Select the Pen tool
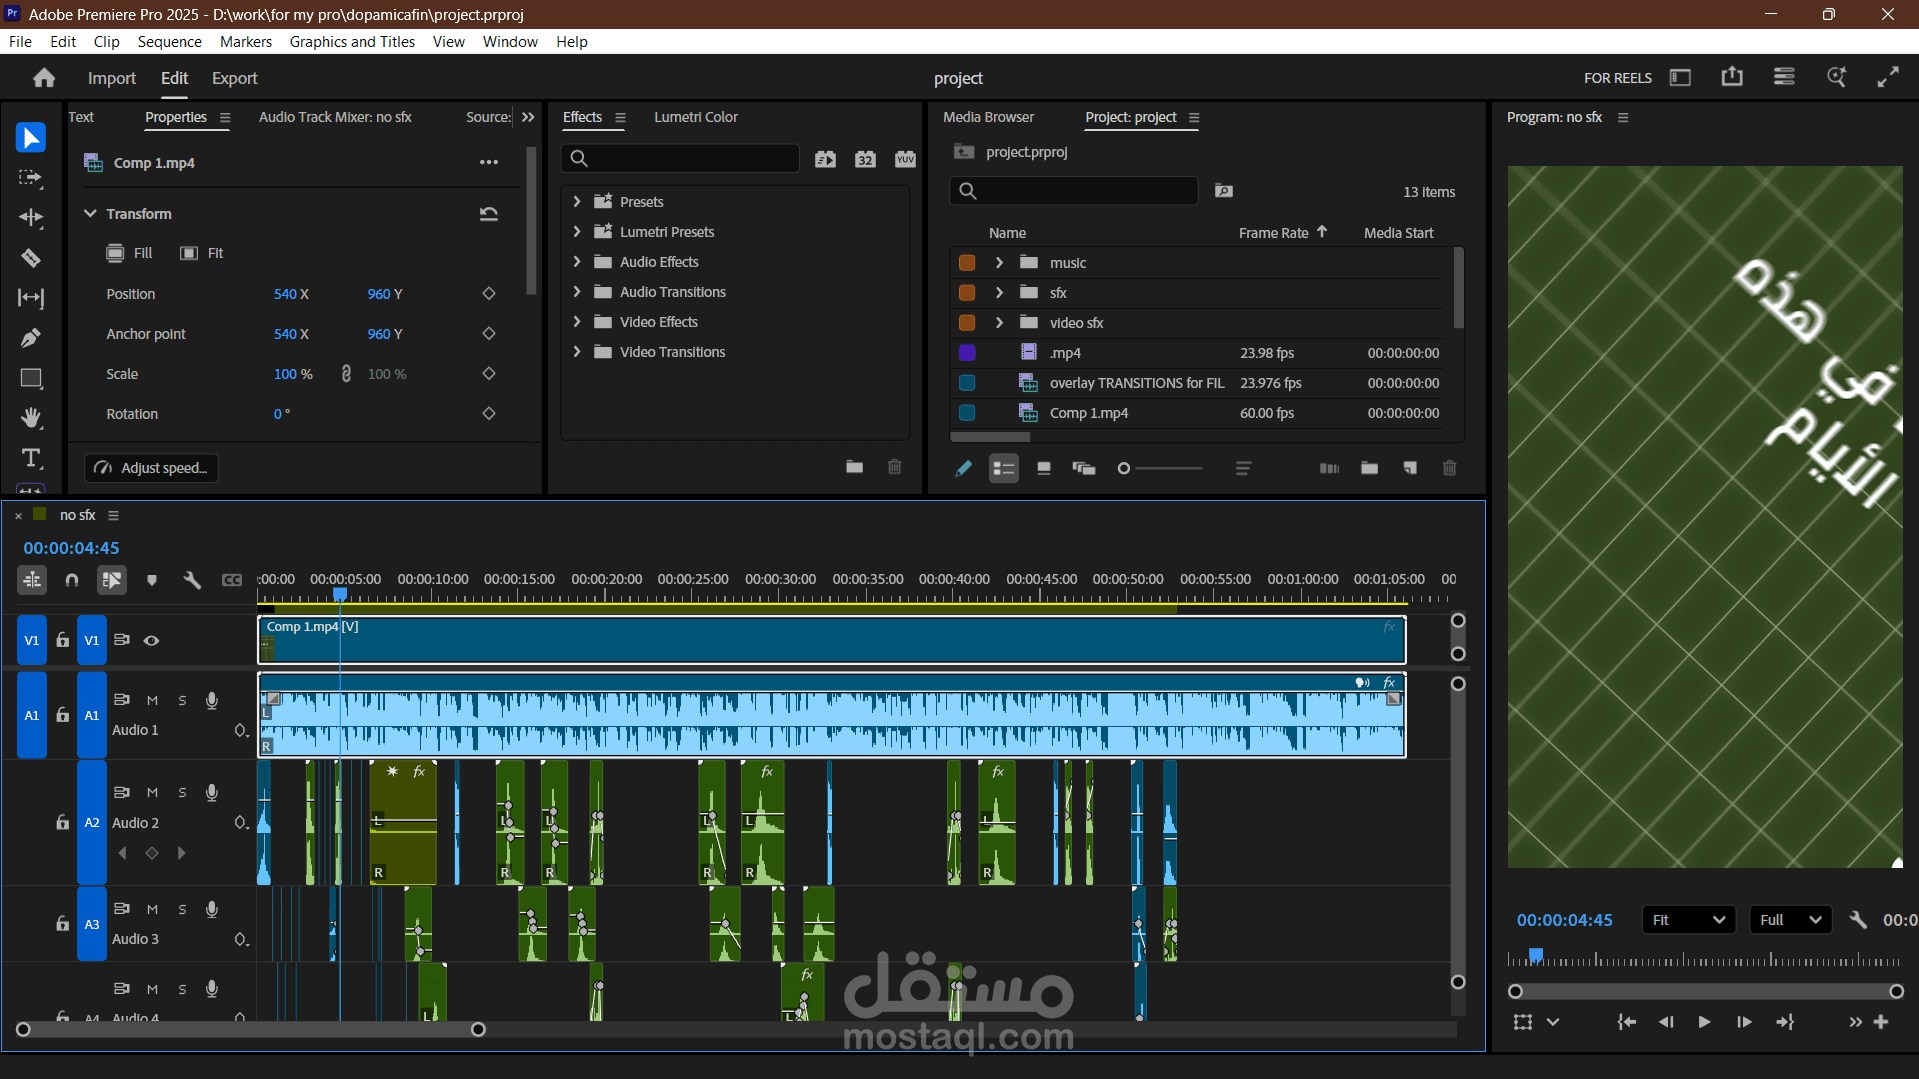 tap(31, 338)
